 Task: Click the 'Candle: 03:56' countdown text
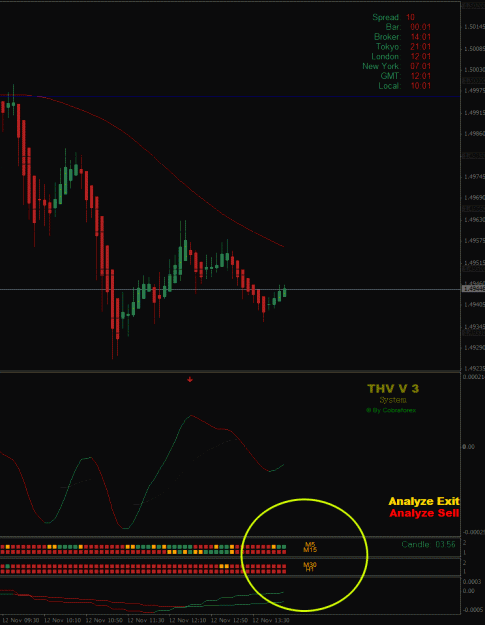click(428, 544)
